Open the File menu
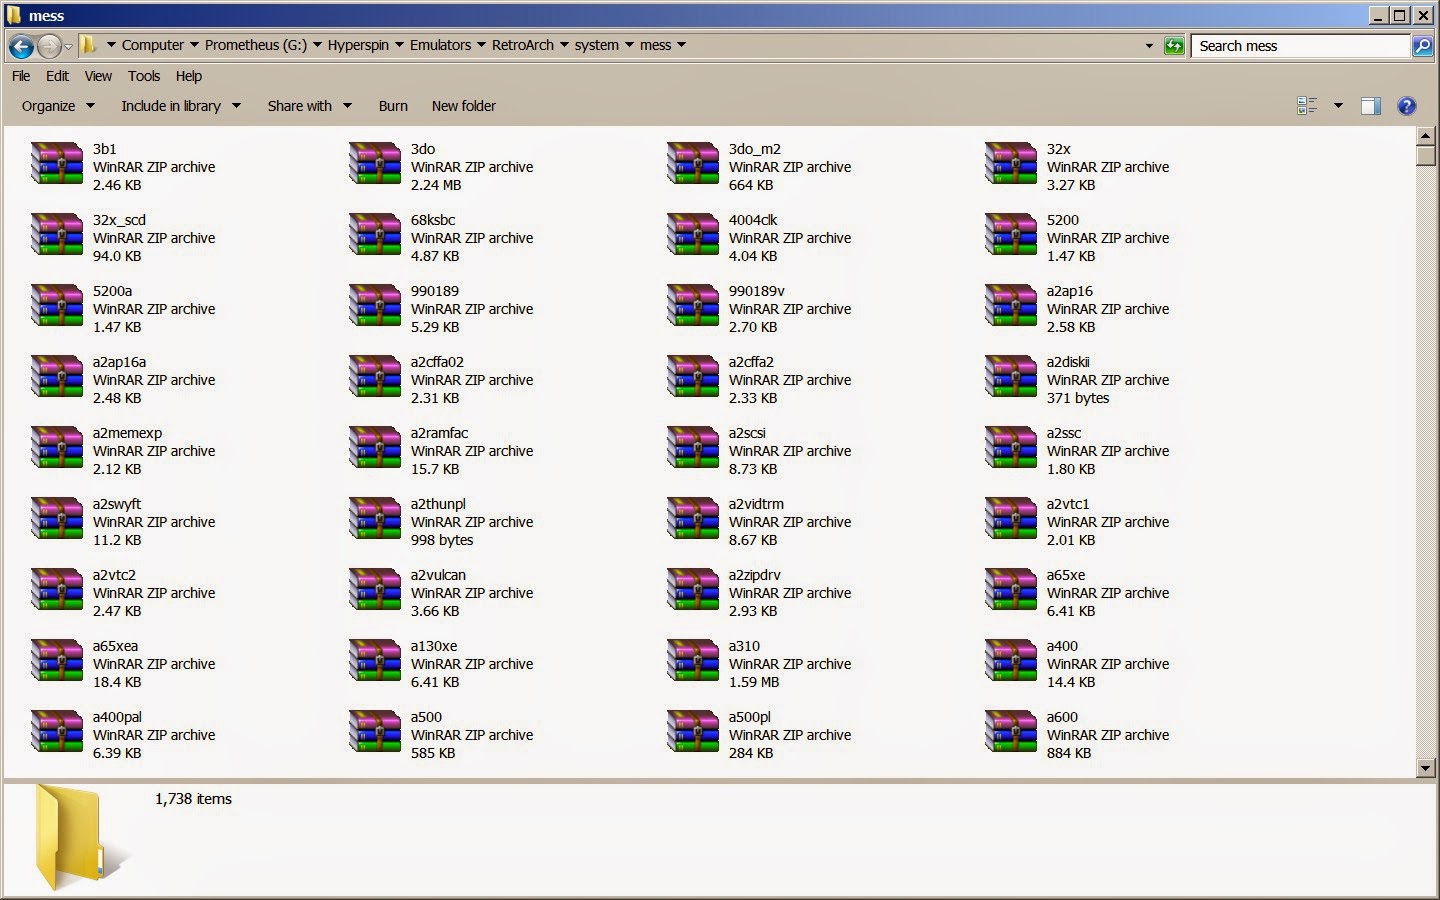 21,76
